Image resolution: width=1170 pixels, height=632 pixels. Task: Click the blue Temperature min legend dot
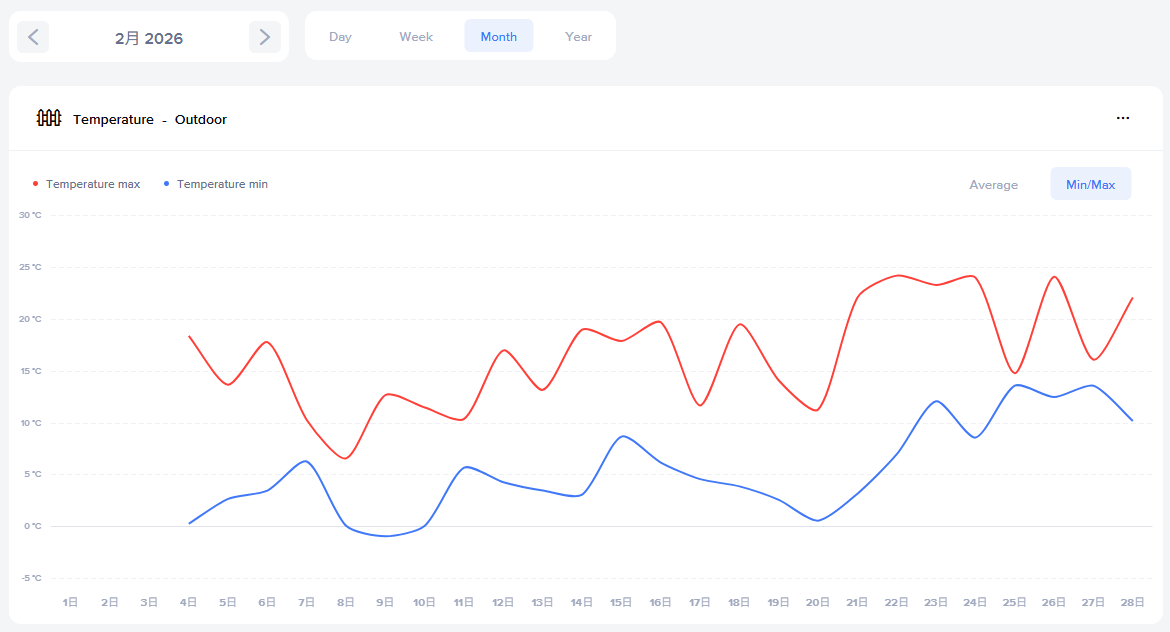pyautogui.click(x=166, y=184)
